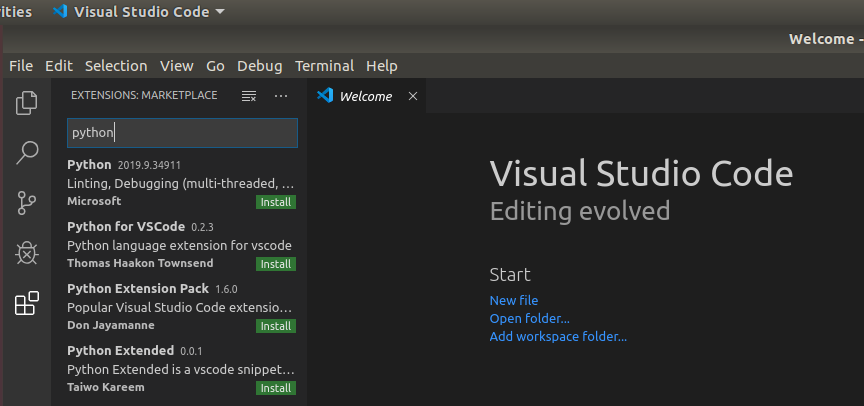Open the Source Control view
Viewport: 864px width, 406px height.
[26, 203]
